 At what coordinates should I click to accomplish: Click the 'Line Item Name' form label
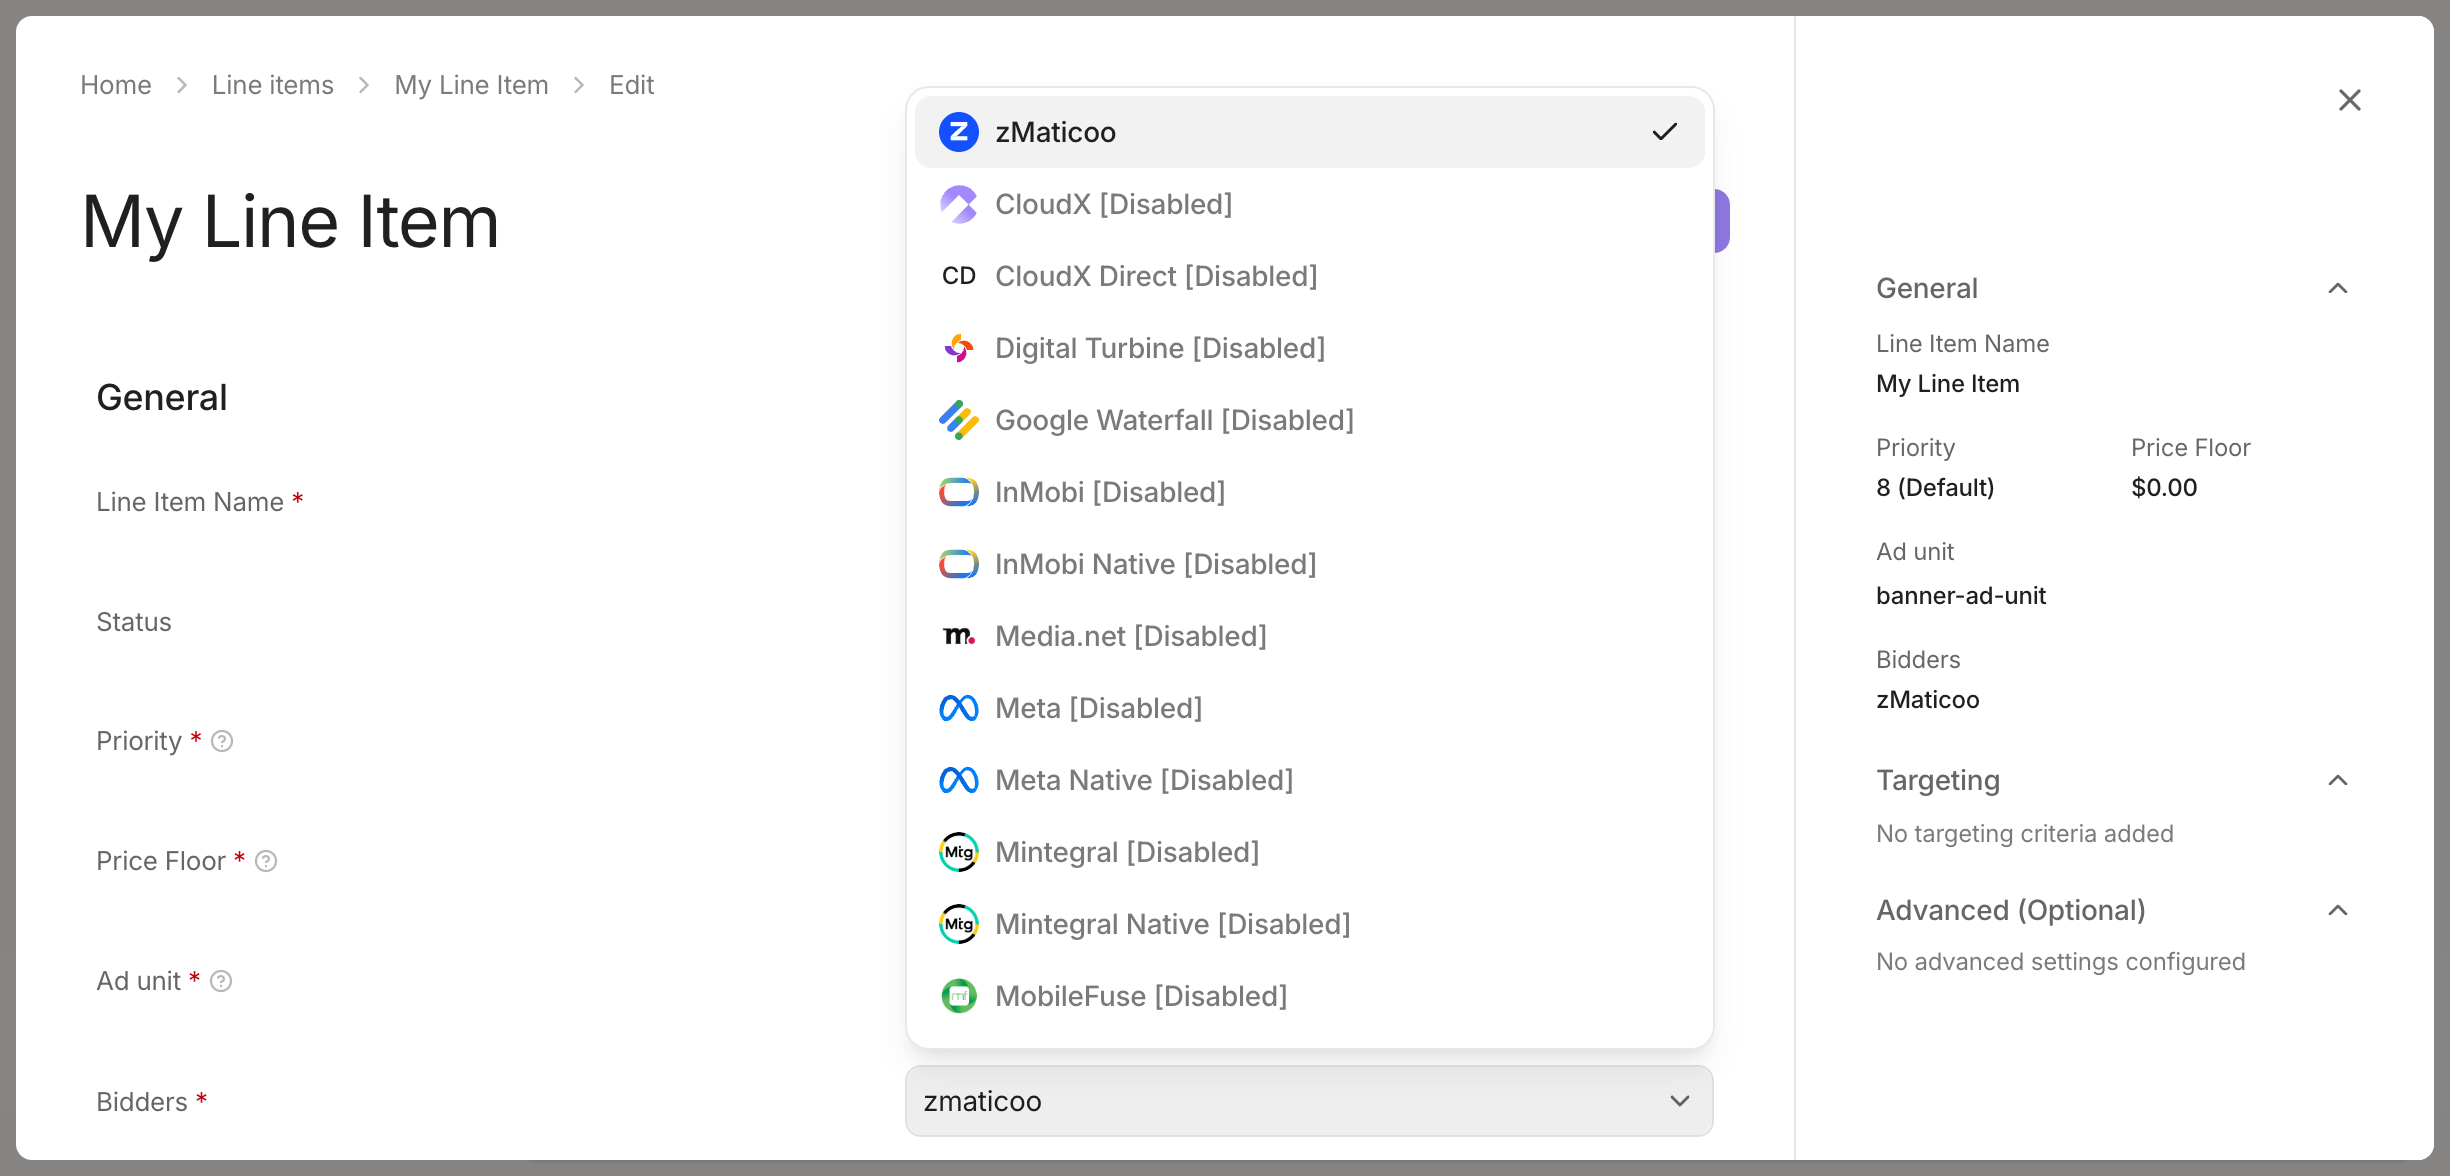coord(190,502)
